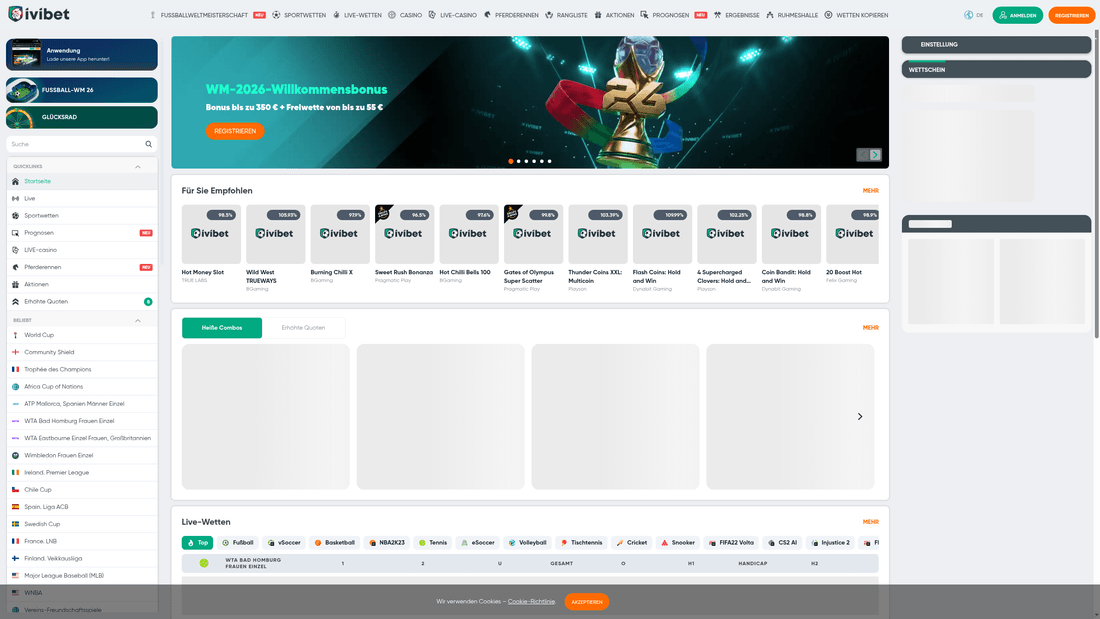The image size is (1100, 619).
Task: Open Sportwetten in top menu
Action: [x=299, y=15]
